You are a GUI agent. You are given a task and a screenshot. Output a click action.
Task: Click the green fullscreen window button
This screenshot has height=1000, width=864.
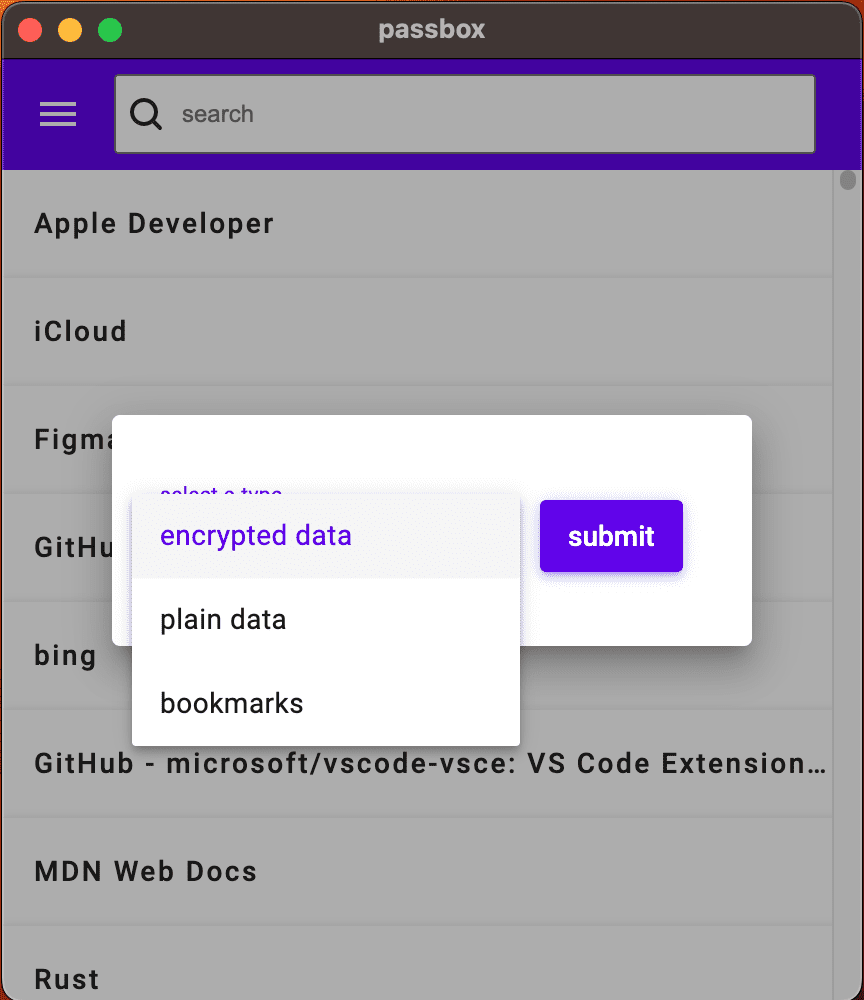click(x=110, y=30)
